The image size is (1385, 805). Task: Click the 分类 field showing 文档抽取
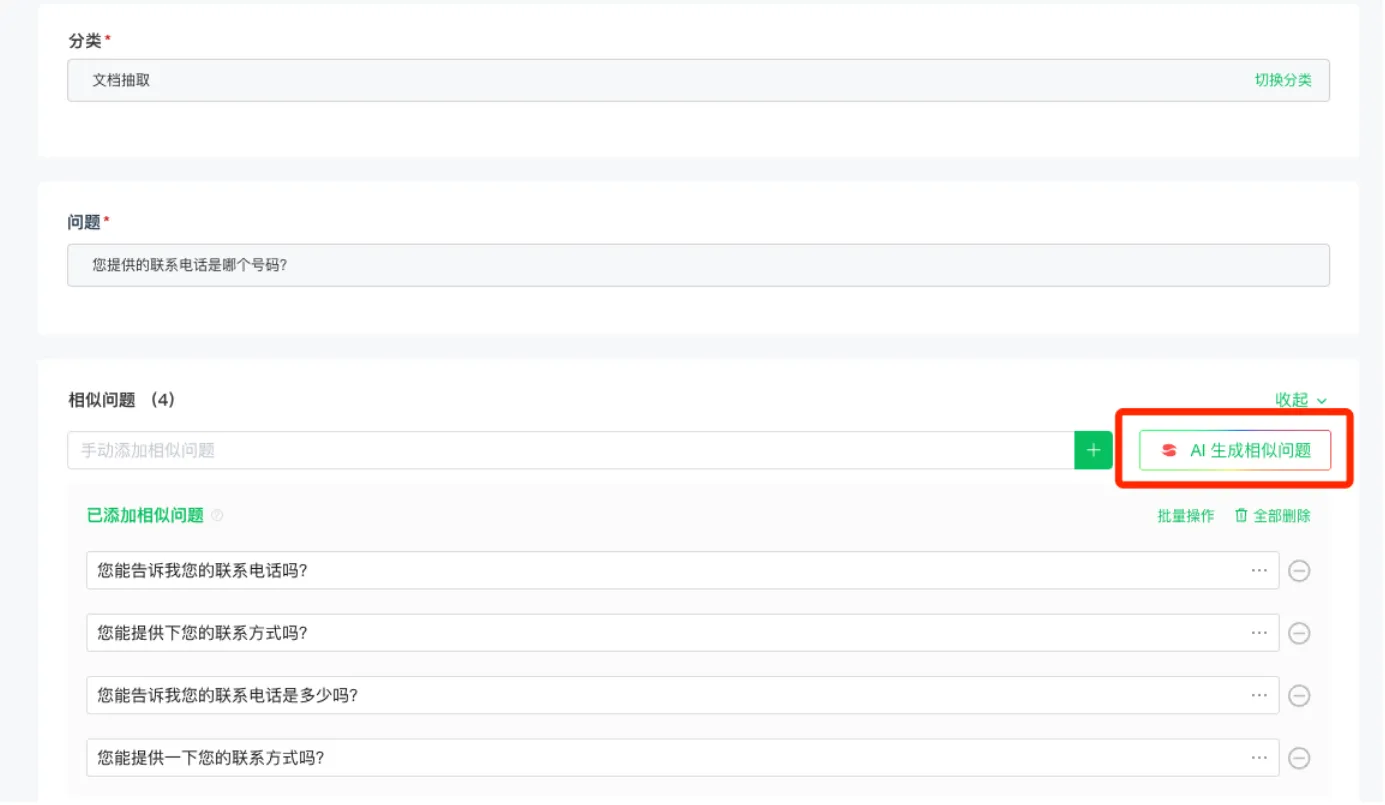698,80
